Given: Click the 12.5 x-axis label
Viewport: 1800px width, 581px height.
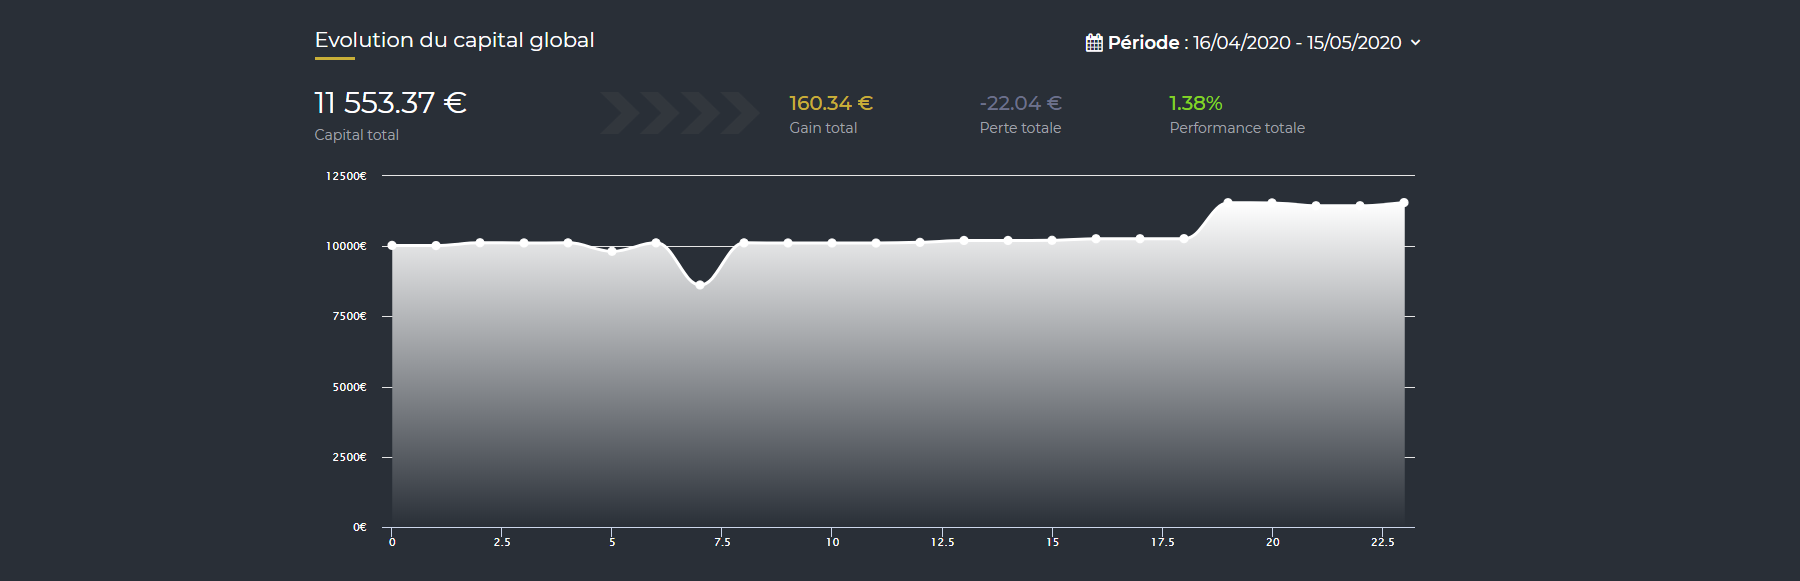Looking at the screenshot, I should (942, 542).
